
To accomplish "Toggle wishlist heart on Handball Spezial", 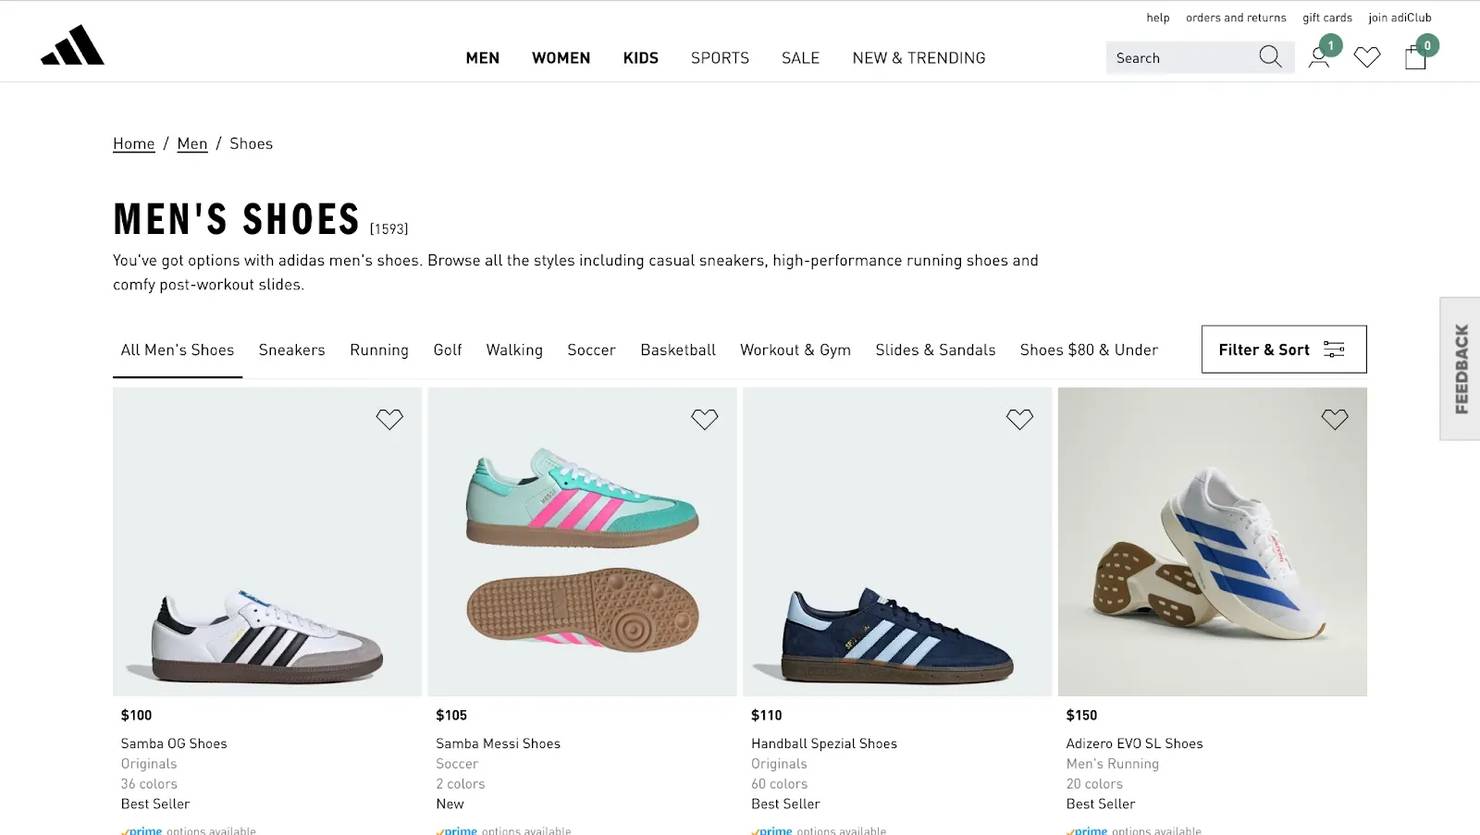I will 1019,419.
